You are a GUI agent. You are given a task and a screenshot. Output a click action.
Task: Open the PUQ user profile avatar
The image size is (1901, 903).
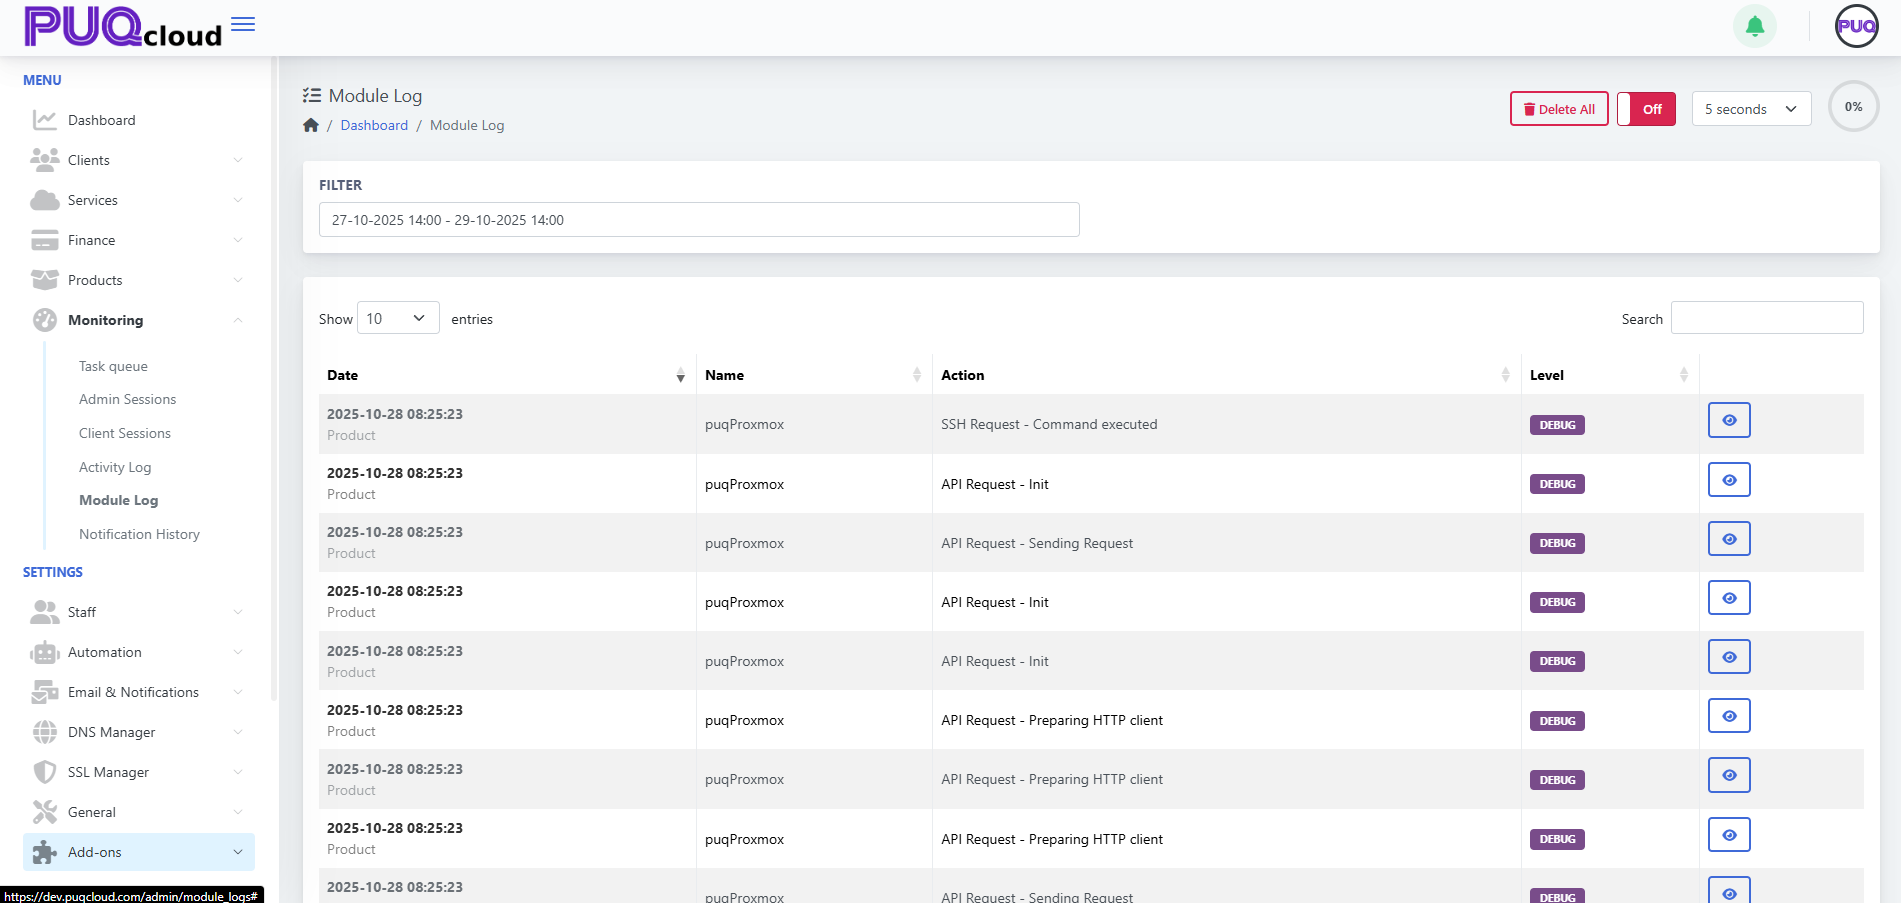tap(1856, 27)
